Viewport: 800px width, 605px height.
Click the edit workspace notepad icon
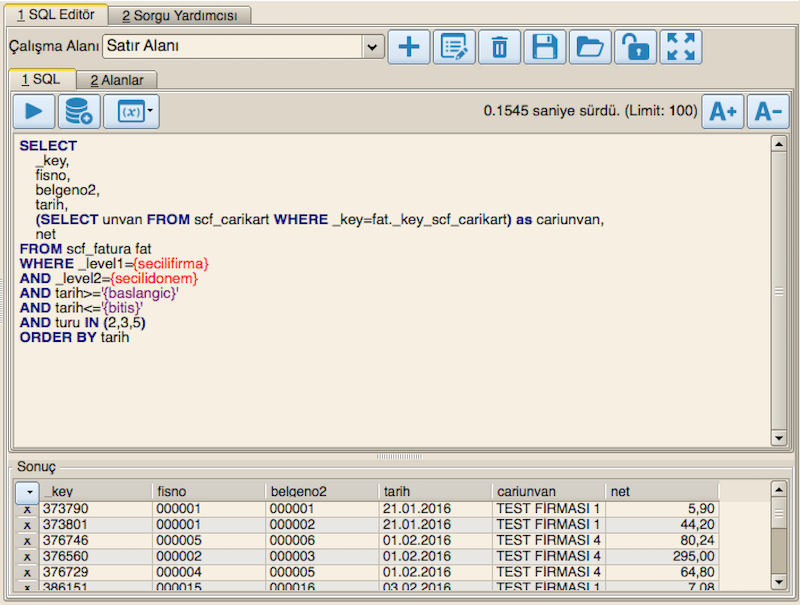(455, 47)
